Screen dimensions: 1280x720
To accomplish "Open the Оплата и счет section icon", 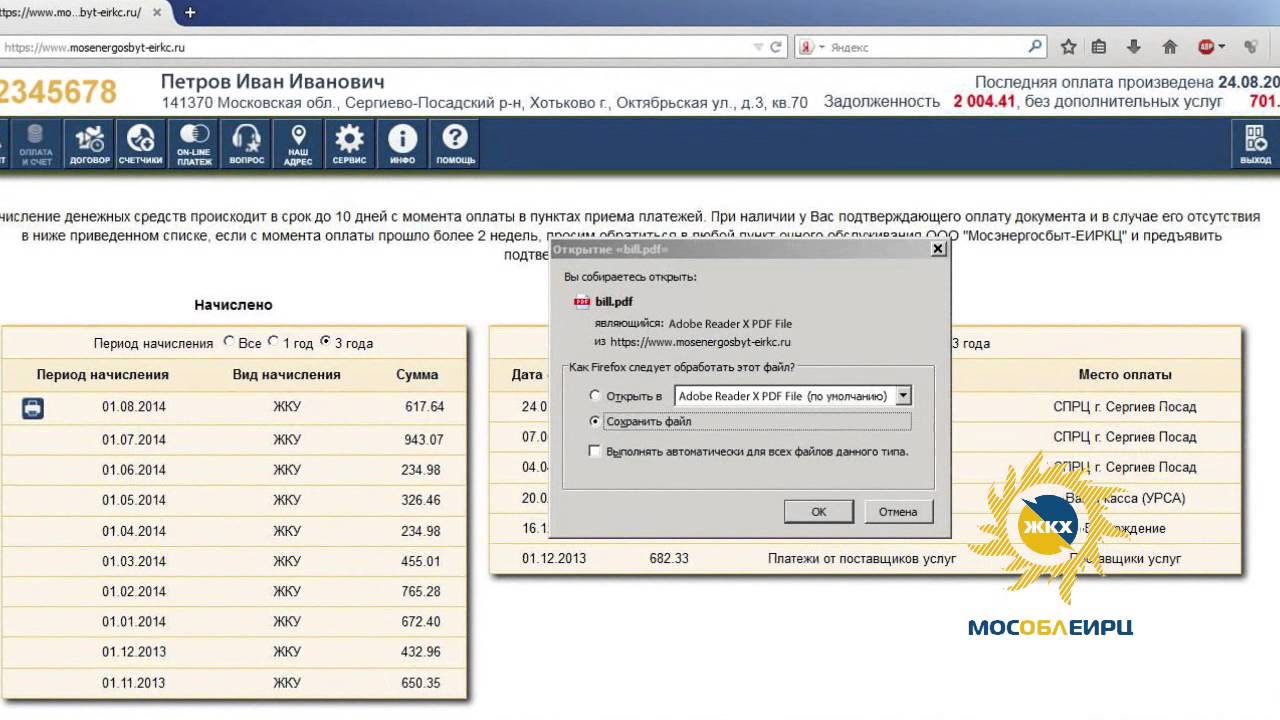I will click(x=36, y=144).
